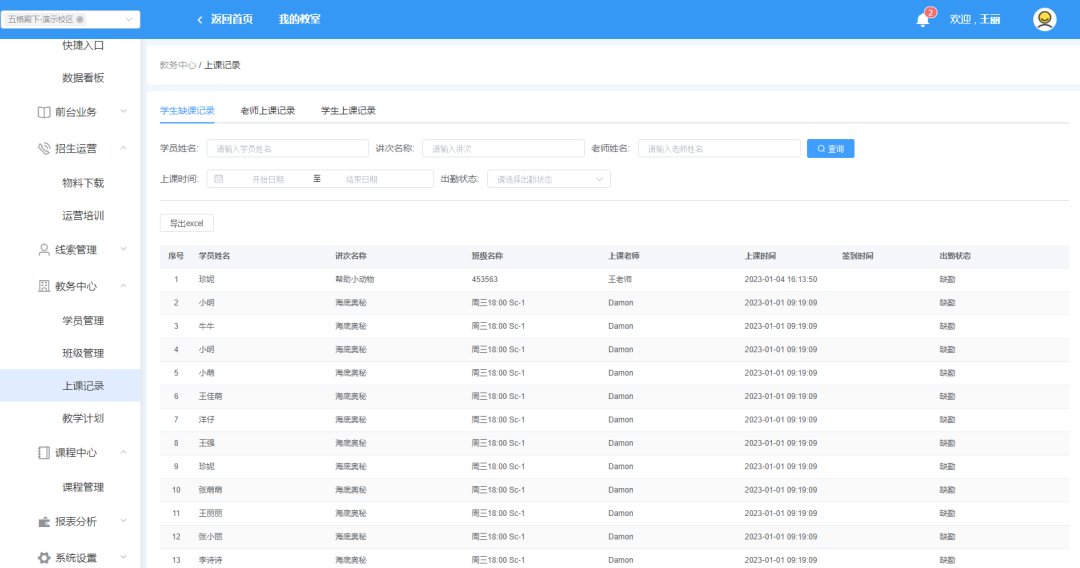The width and height of the screenshot is (1080, 568).
Task: Click the 前台业务 book icon
Action: click(44, 112)
